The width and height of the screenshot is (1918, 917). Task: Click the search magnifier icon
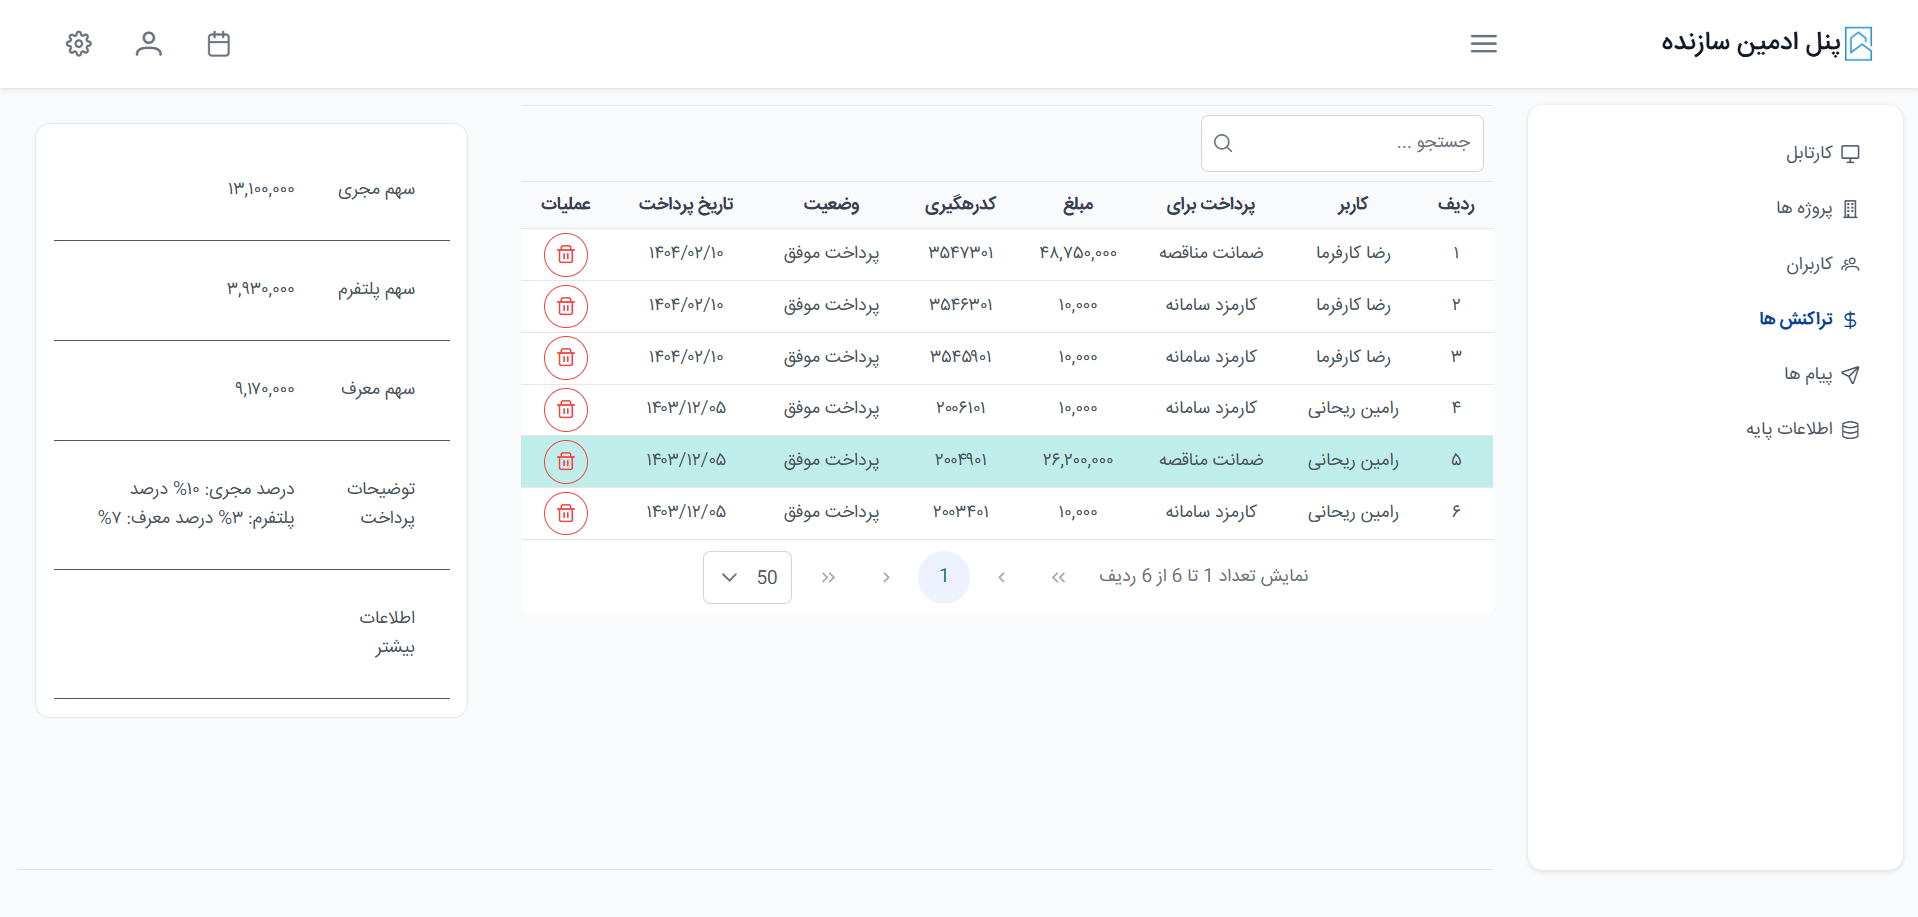[x=1223, y=143]
